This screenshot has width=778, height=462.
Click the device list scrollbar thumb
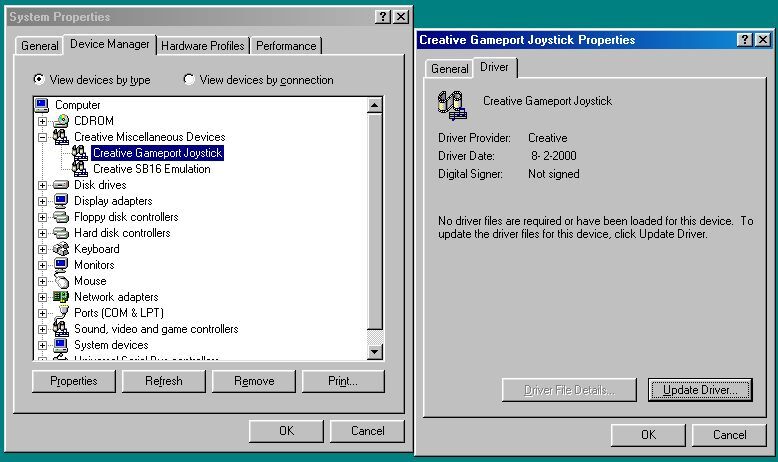coord(375,221)
